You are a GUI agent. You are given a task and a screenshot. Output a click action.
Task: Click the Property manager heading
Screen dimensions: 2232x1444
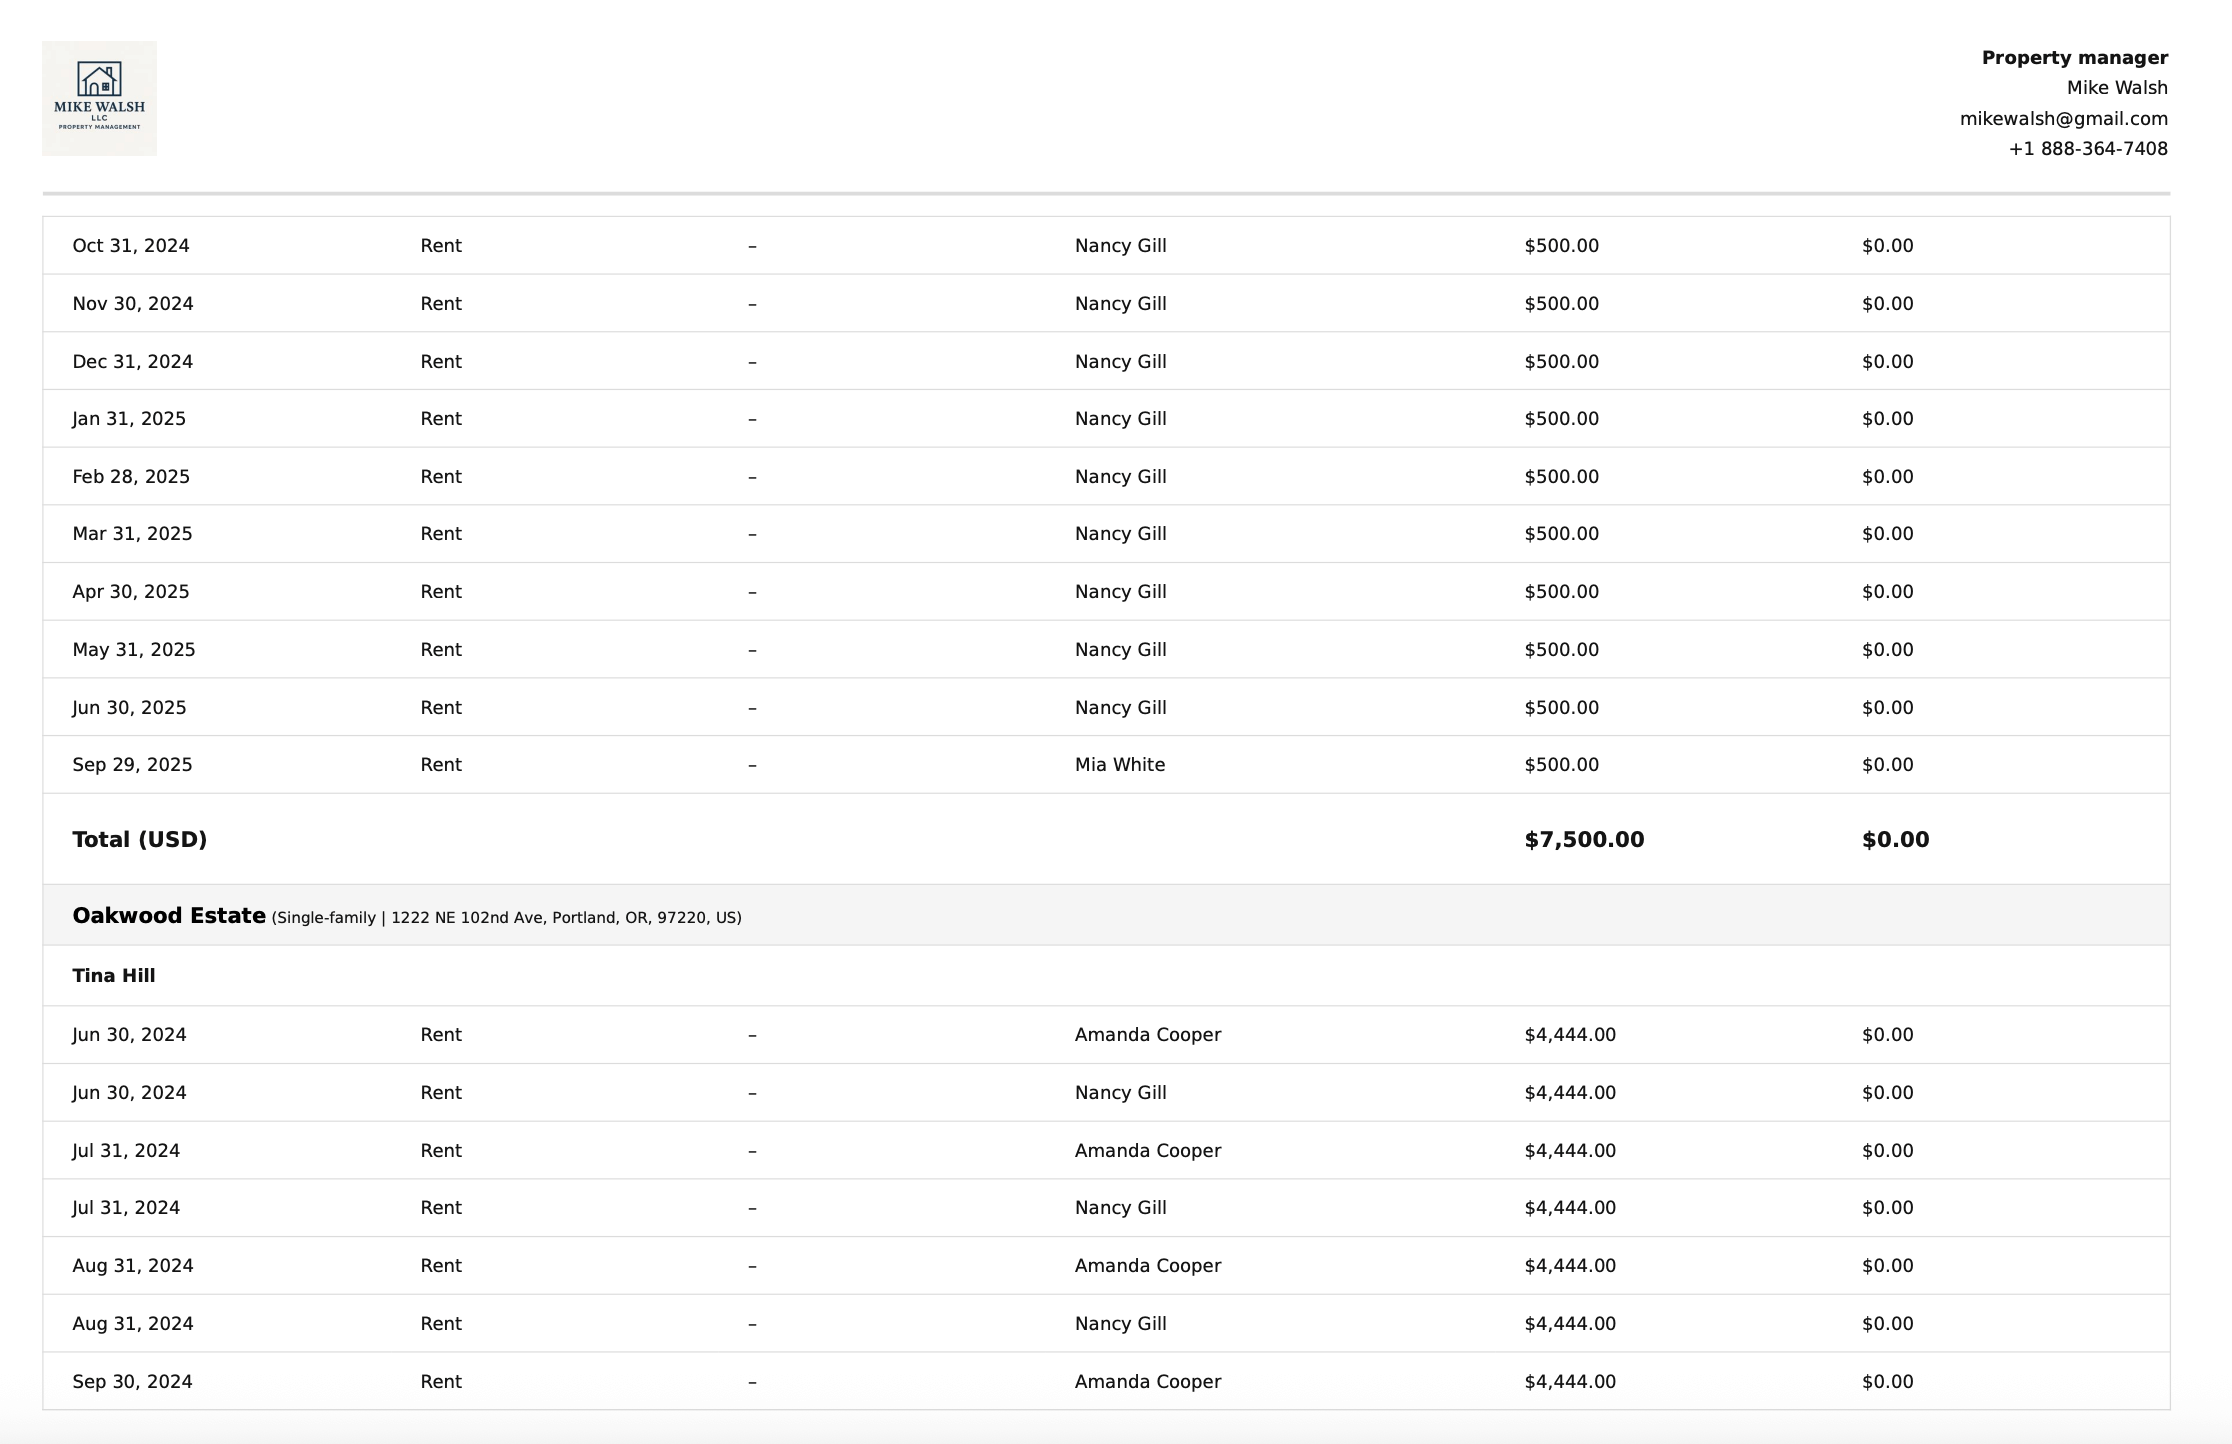pyautogui.click(x=2074, y=58)
